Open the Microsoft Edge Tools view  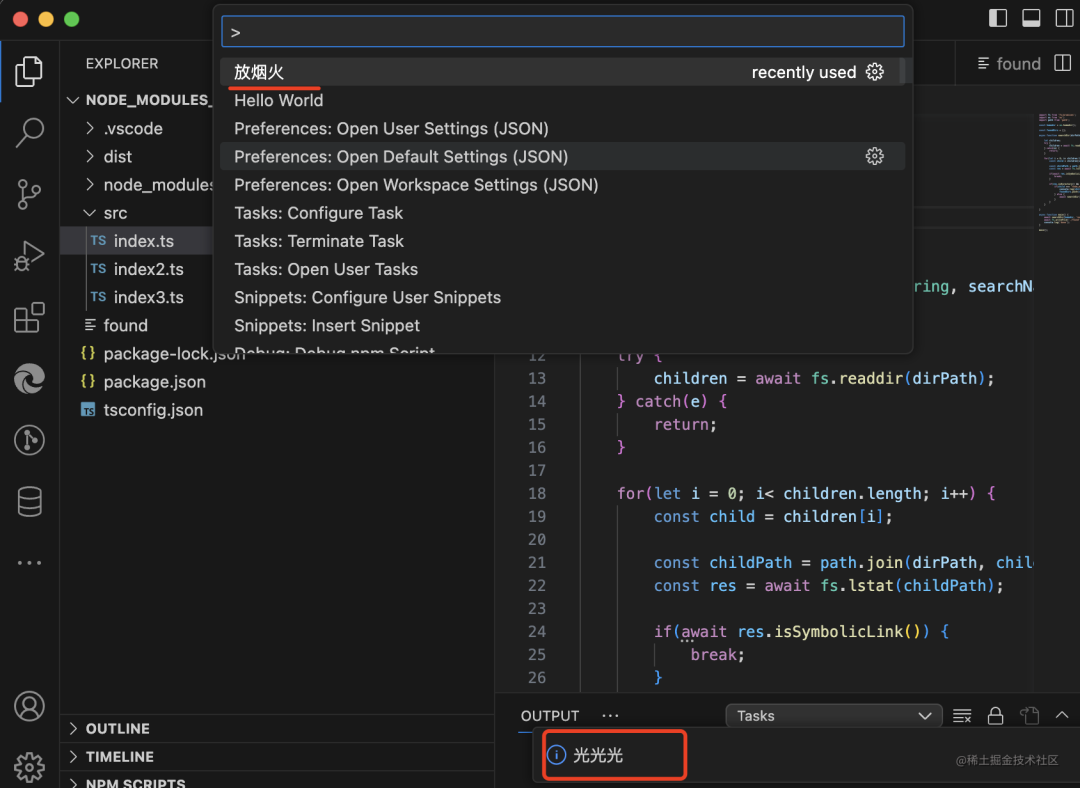point(29,379)
